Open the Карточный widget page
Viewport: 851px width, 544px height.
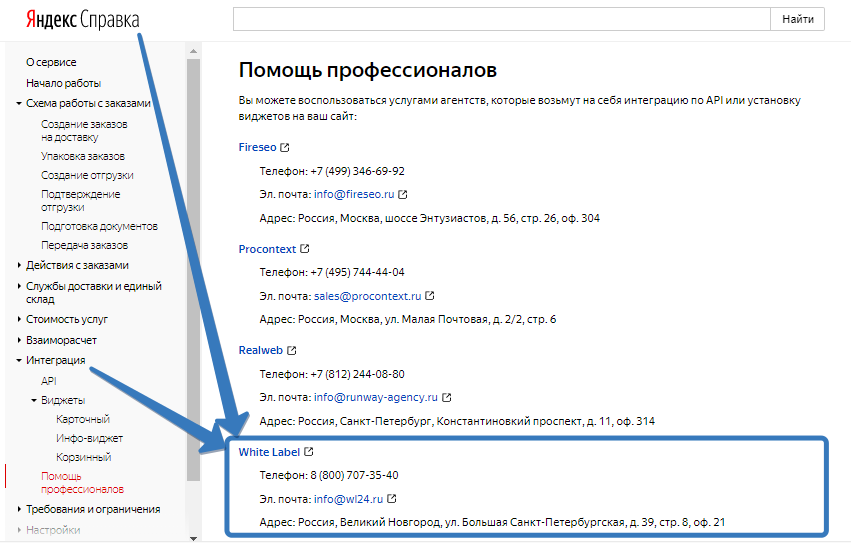[x=83, y=419]
